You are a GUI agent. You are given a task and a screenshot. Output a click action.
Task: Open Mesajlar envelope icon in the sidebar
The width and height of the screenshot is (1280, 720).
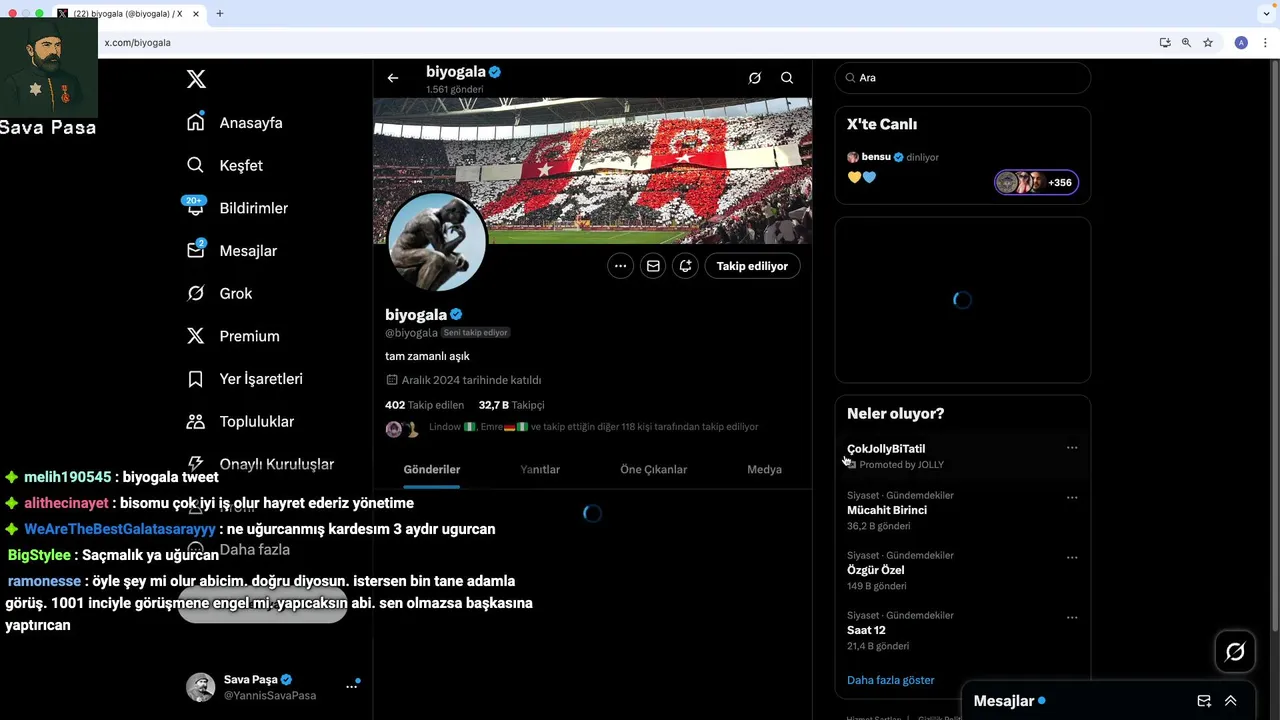coord(196,250)
